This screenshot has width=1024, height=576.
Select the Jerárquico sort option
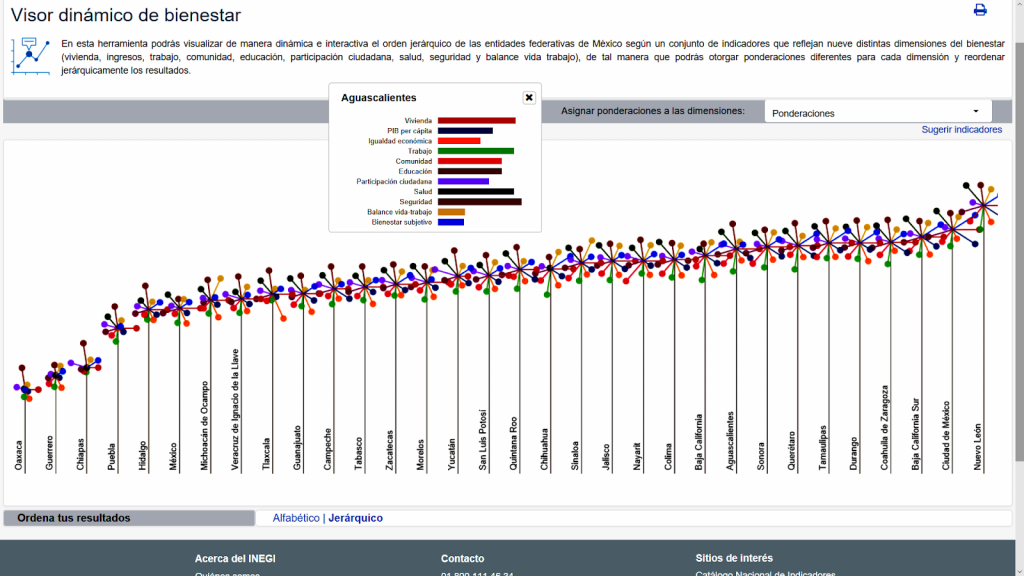point(355,518)
